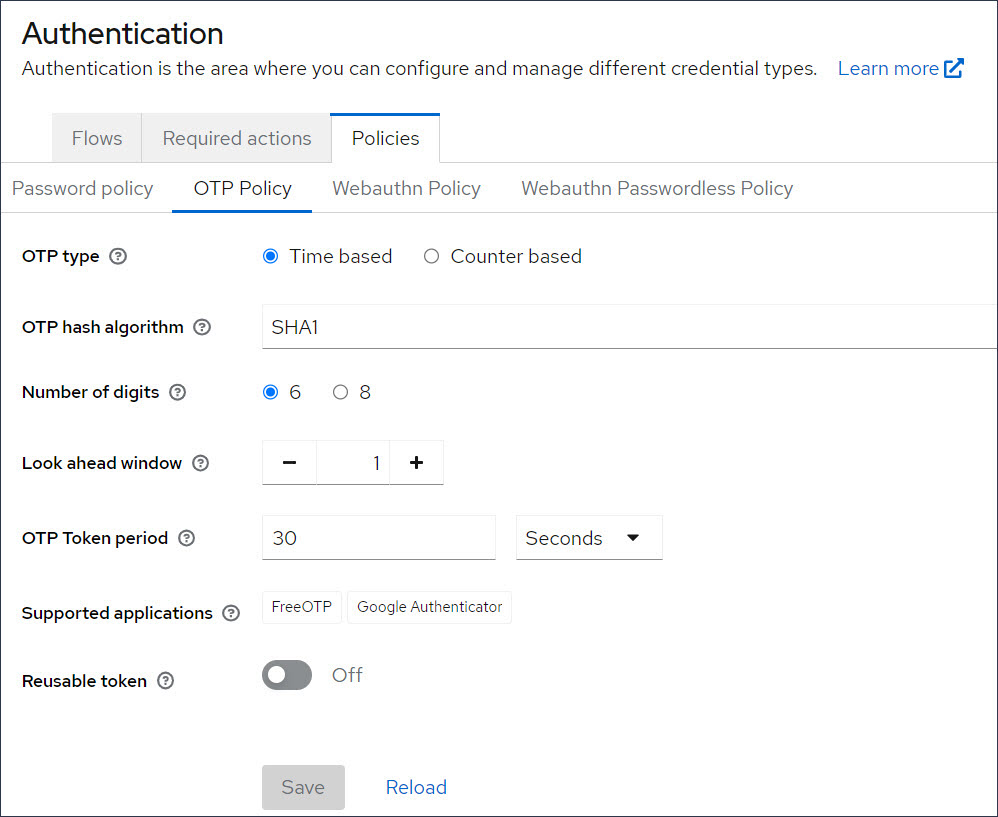Increment the Look ahead window value
Viewport: 998px width, 817px height.
(x=416, y=462)
